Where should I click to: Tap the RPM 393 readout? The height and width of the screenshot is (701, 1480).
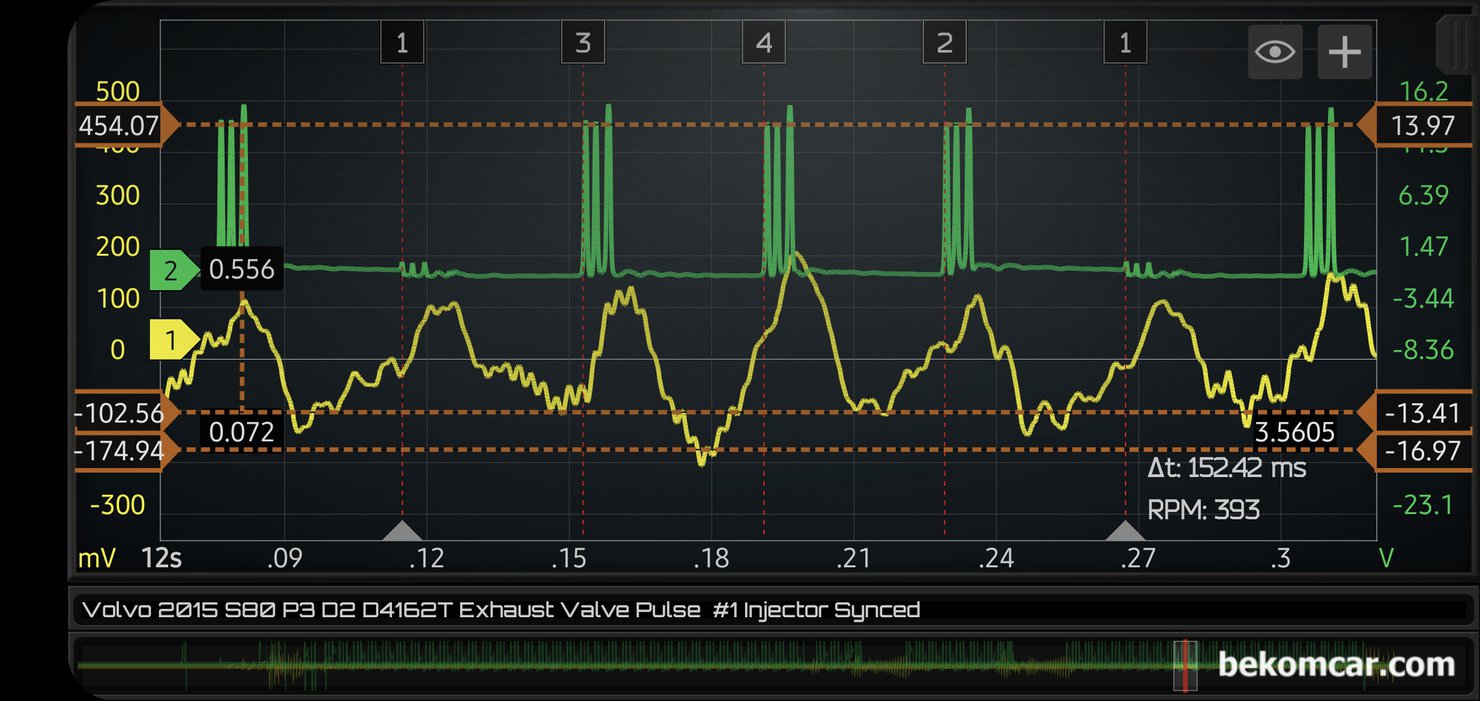[1203, 510]
